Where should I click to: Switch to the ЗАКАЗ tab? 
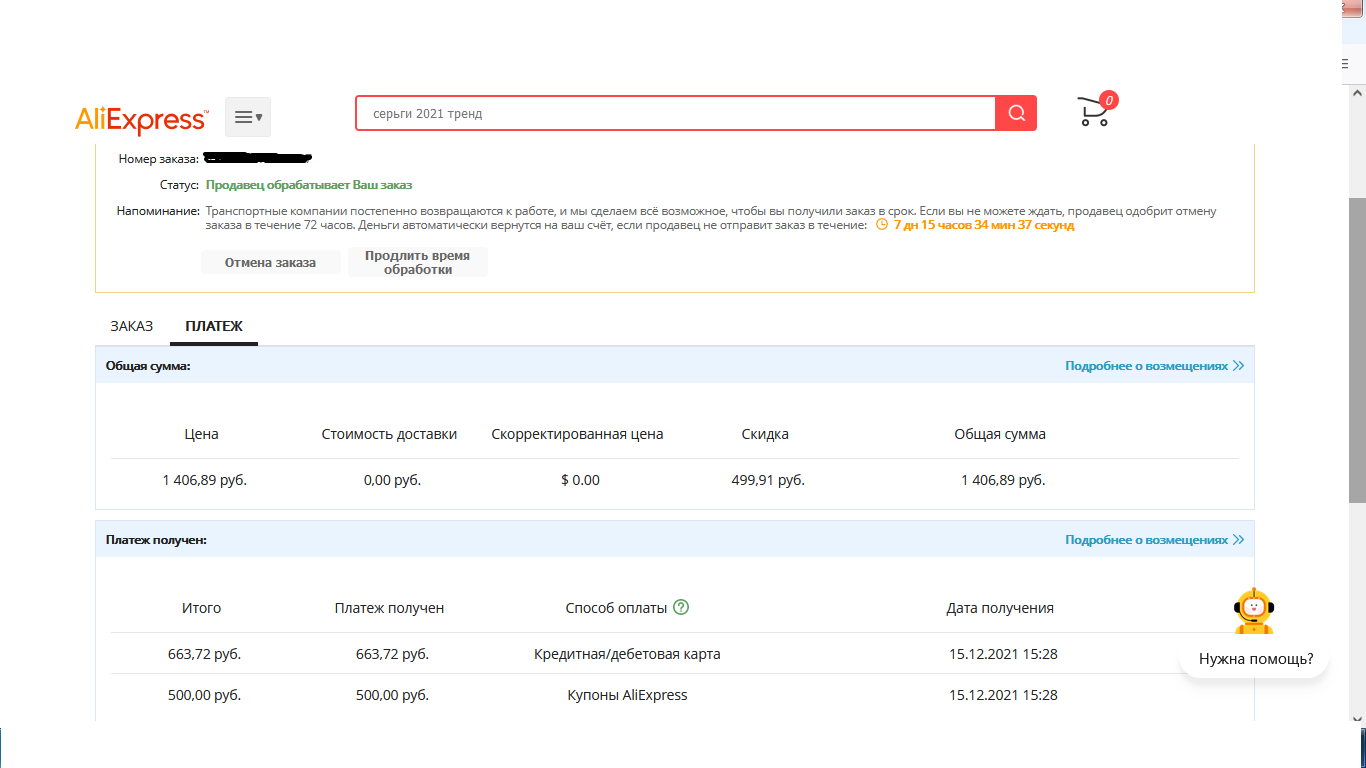tap(132, 326)
